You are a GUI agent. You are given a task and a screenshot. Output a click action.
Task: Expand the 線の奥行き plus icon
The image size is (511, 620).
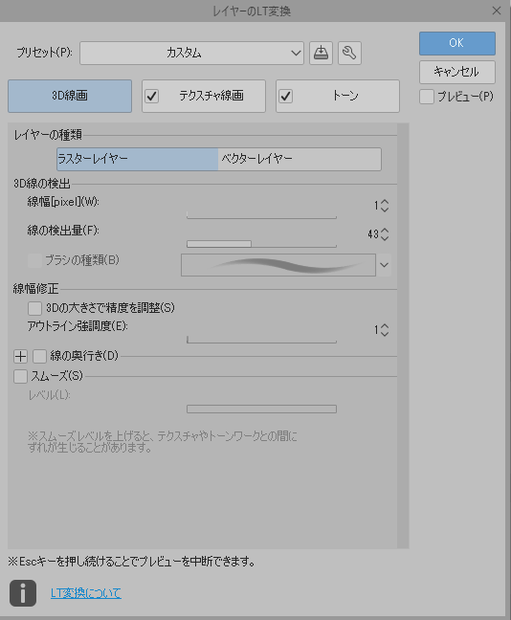tap(21, 356)
